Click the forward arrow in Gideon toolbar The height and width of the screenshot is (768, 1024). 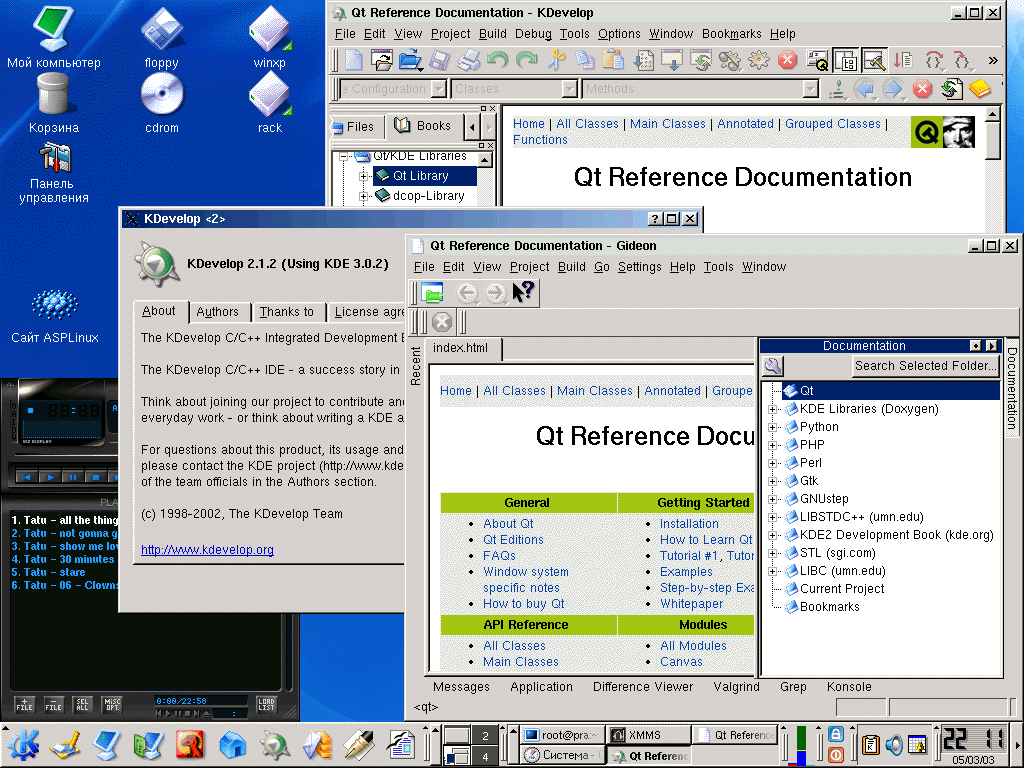coord(496,293)
